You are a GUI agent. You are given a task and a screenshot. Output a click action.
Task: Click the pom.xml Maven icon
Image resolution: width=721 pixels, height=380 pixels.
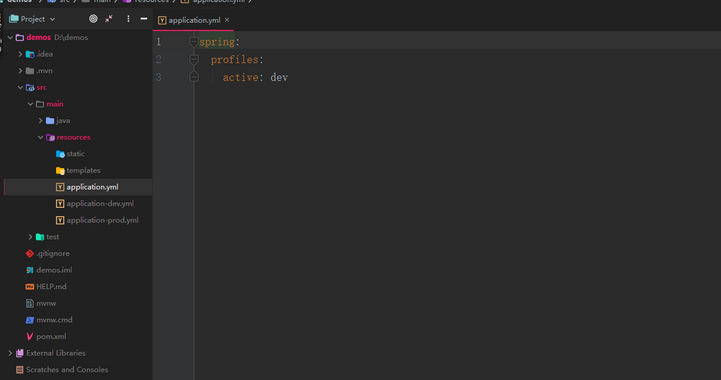[x=30, y=336]
